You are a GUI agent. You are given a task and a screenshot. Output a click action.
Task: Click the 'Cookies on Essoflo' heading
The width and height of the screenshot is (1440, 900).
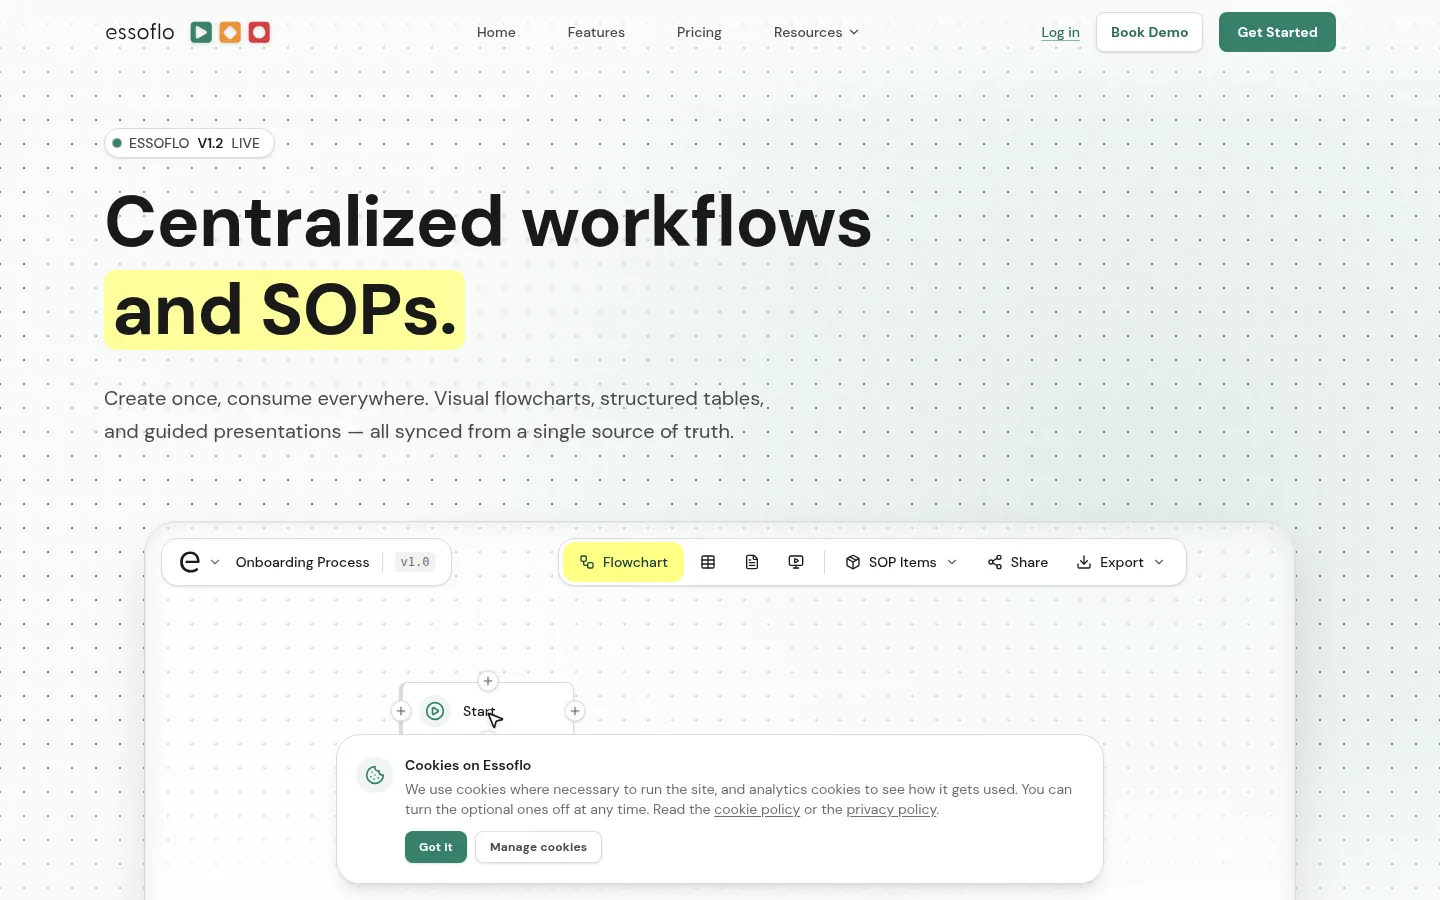pyautogui.click(x=468, y=765)
